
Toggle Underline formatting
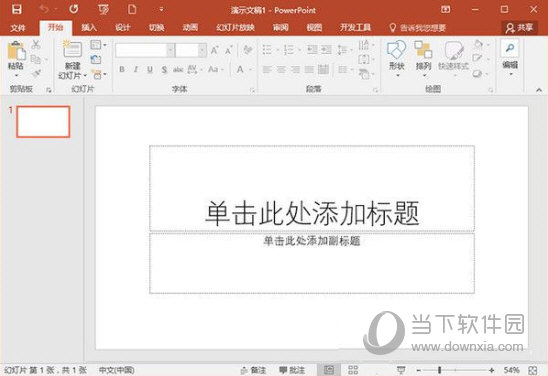[x=150, y=69]
